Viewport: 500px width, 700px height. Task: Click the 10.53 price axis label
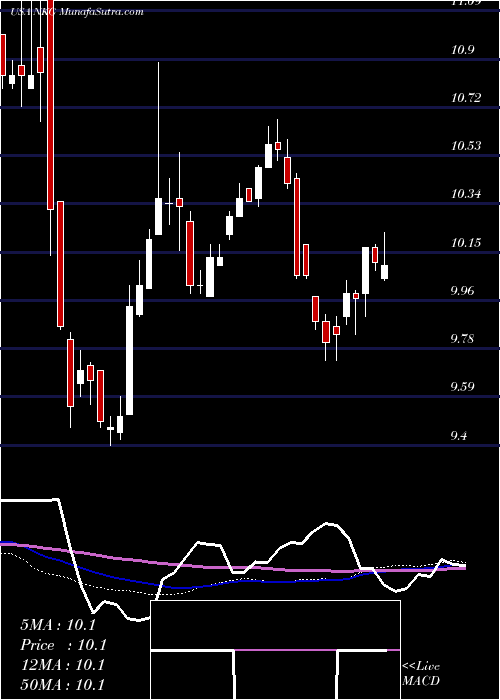click(466, 146)
